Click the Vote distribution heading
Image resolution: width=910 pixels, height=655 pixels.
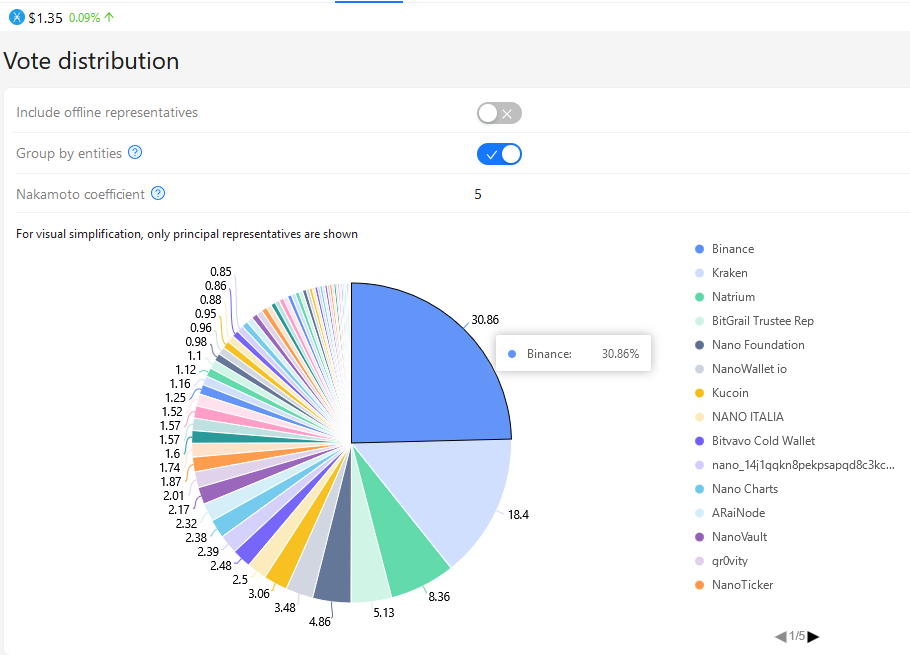91,61
